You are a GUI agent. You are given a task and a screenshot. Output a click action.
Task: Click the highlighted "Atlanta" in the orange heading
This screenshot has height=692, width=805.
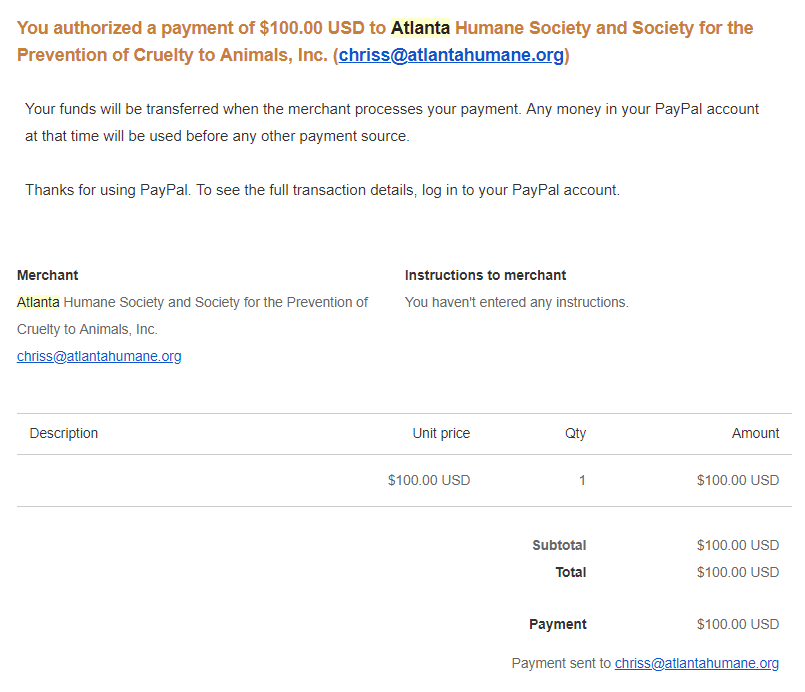[x=420, y=28]
